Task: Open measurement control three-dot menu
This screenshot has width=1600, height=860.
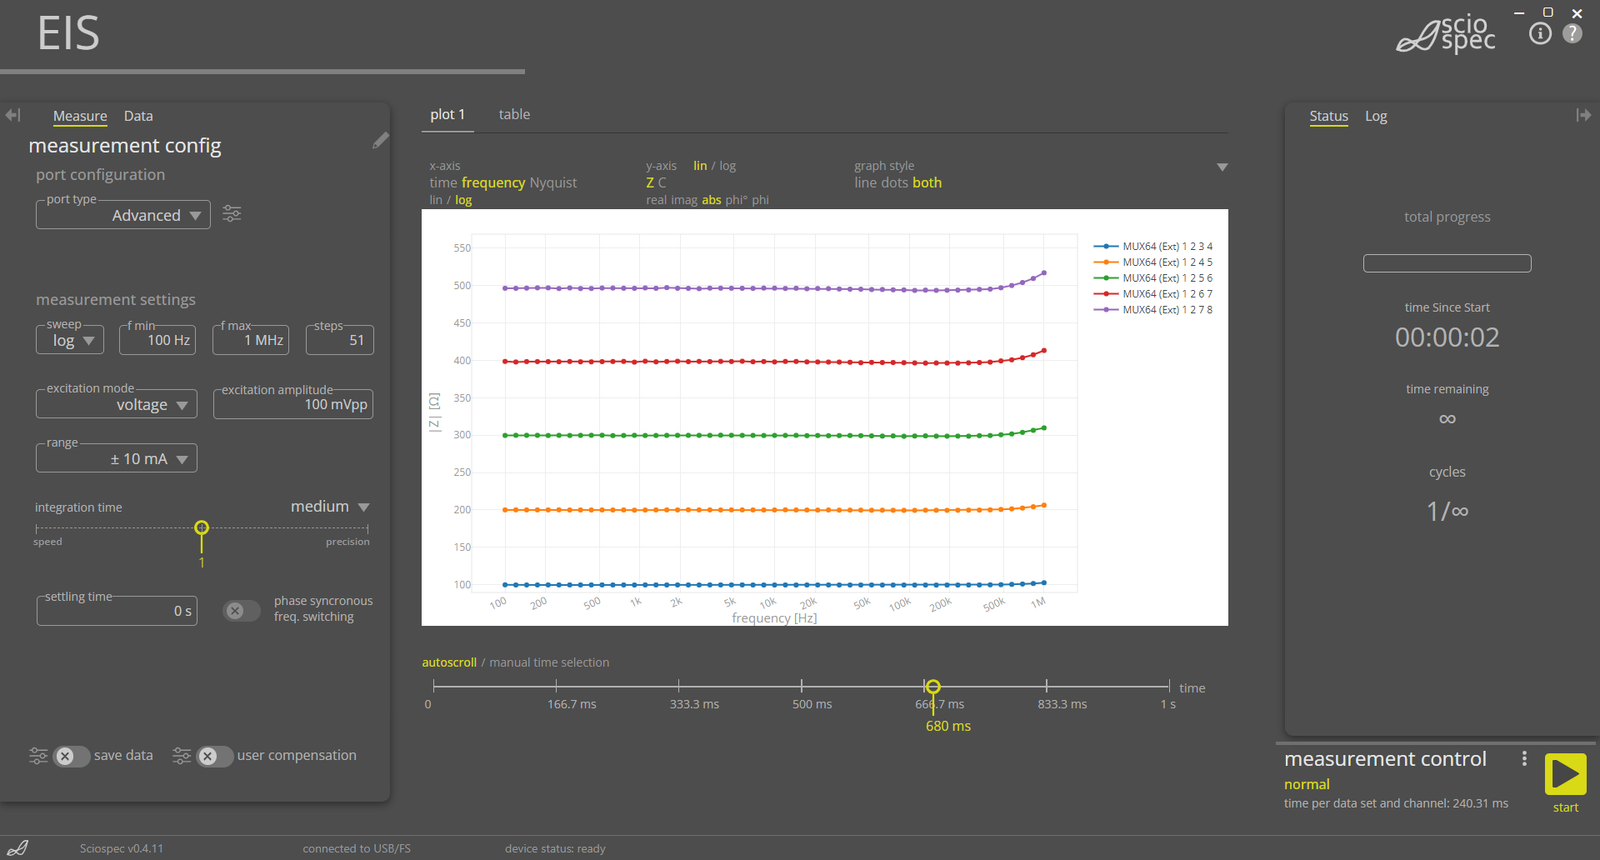Action: click(x=1524, y=759)
